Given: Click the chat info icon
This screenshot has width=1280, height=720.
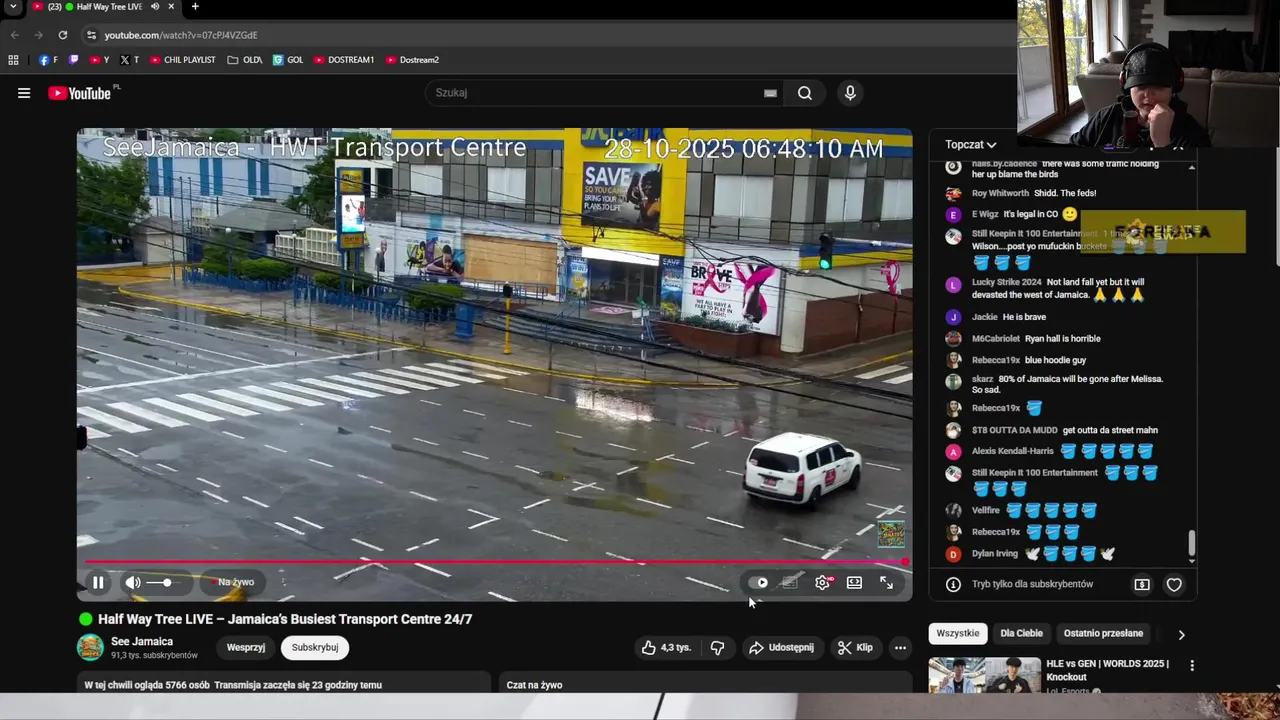Looking at the screenshot, I should point(953,584).
